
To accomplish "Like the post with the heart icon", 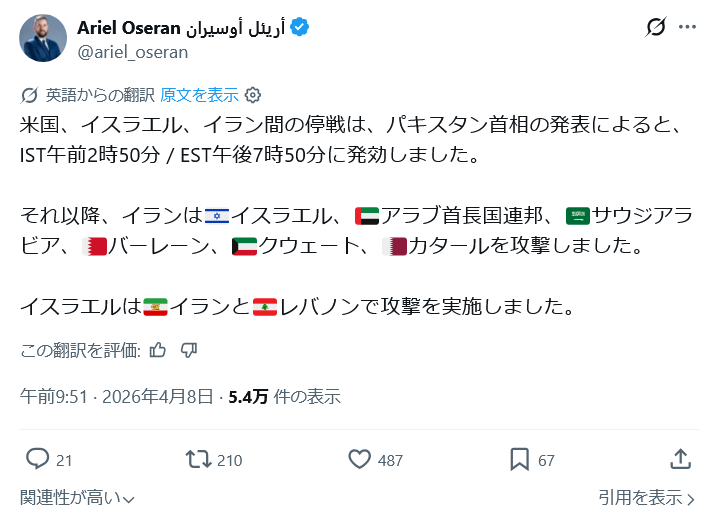I will pos(360,459).
